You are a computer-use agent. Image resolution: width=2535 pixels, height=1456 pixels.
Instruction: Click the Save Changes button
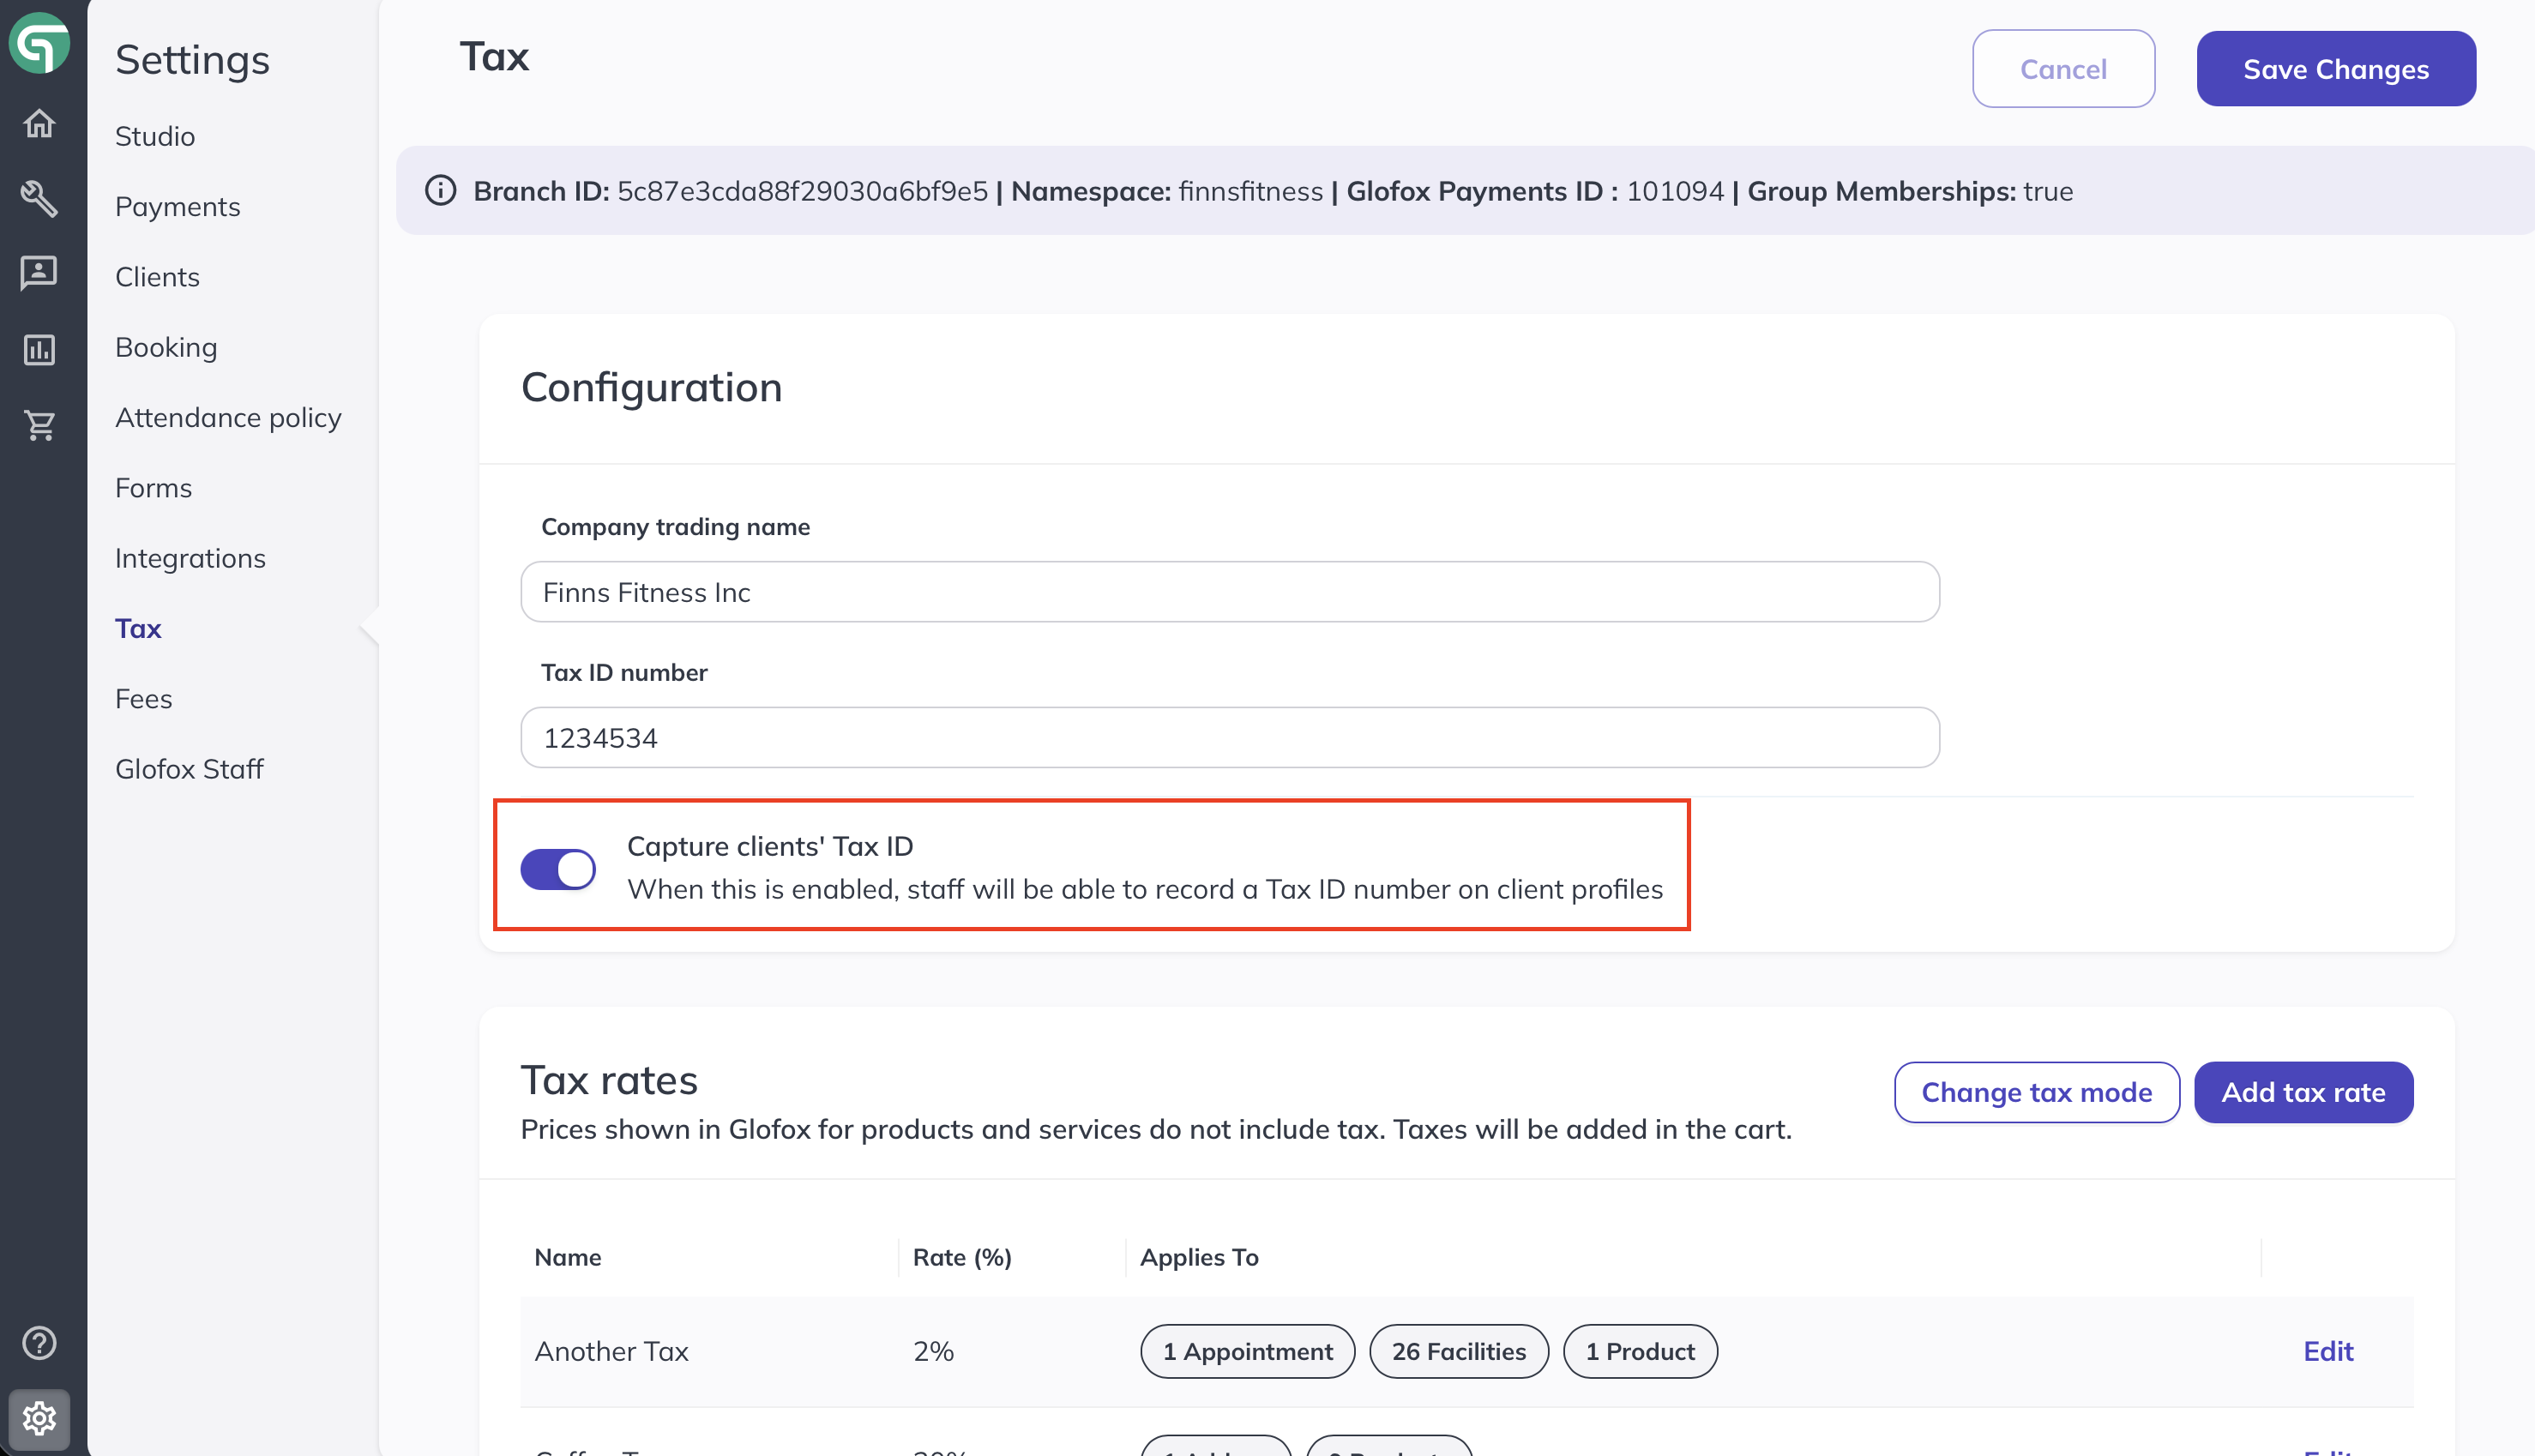2336,68
